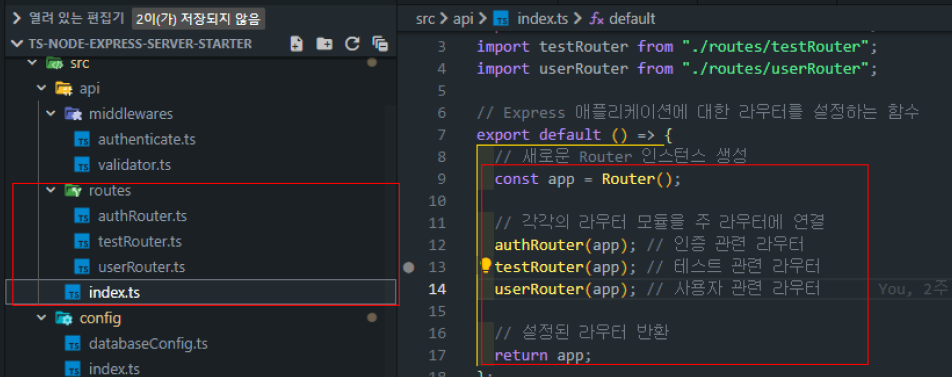Click api in the breadcrumb path
The width and height of the screenshot is (952, 377).
463,19
